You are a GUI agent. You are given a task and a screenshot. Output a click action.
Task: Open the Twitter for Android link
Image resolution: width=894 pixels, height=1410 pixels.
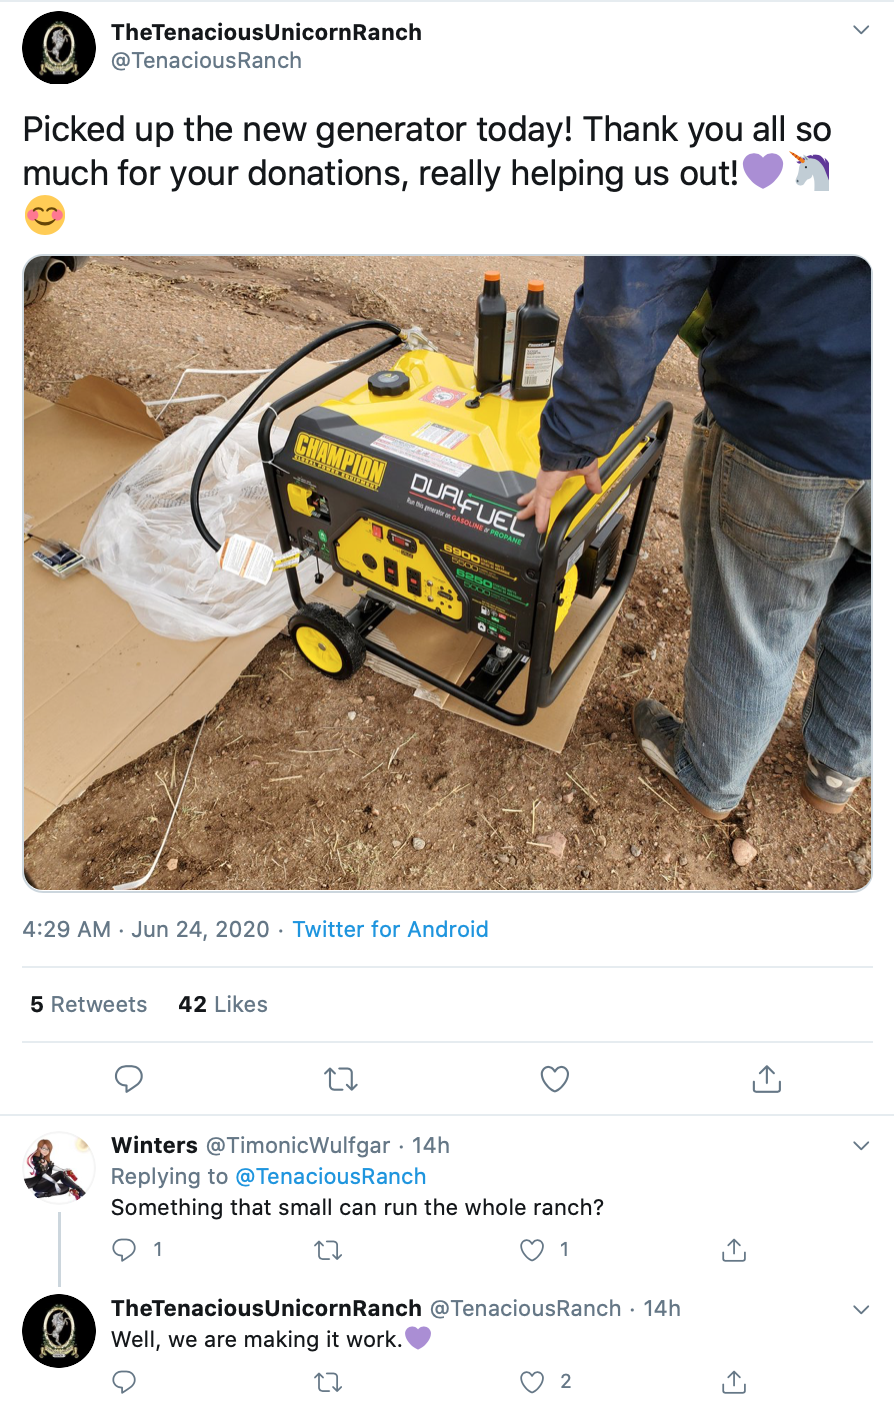[390, 929]
